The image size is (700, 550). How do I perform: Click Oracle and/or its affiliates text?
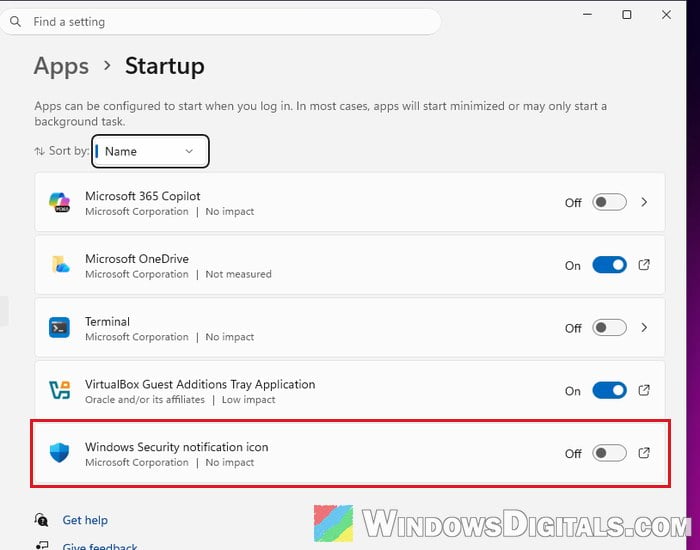pos(145,400)
